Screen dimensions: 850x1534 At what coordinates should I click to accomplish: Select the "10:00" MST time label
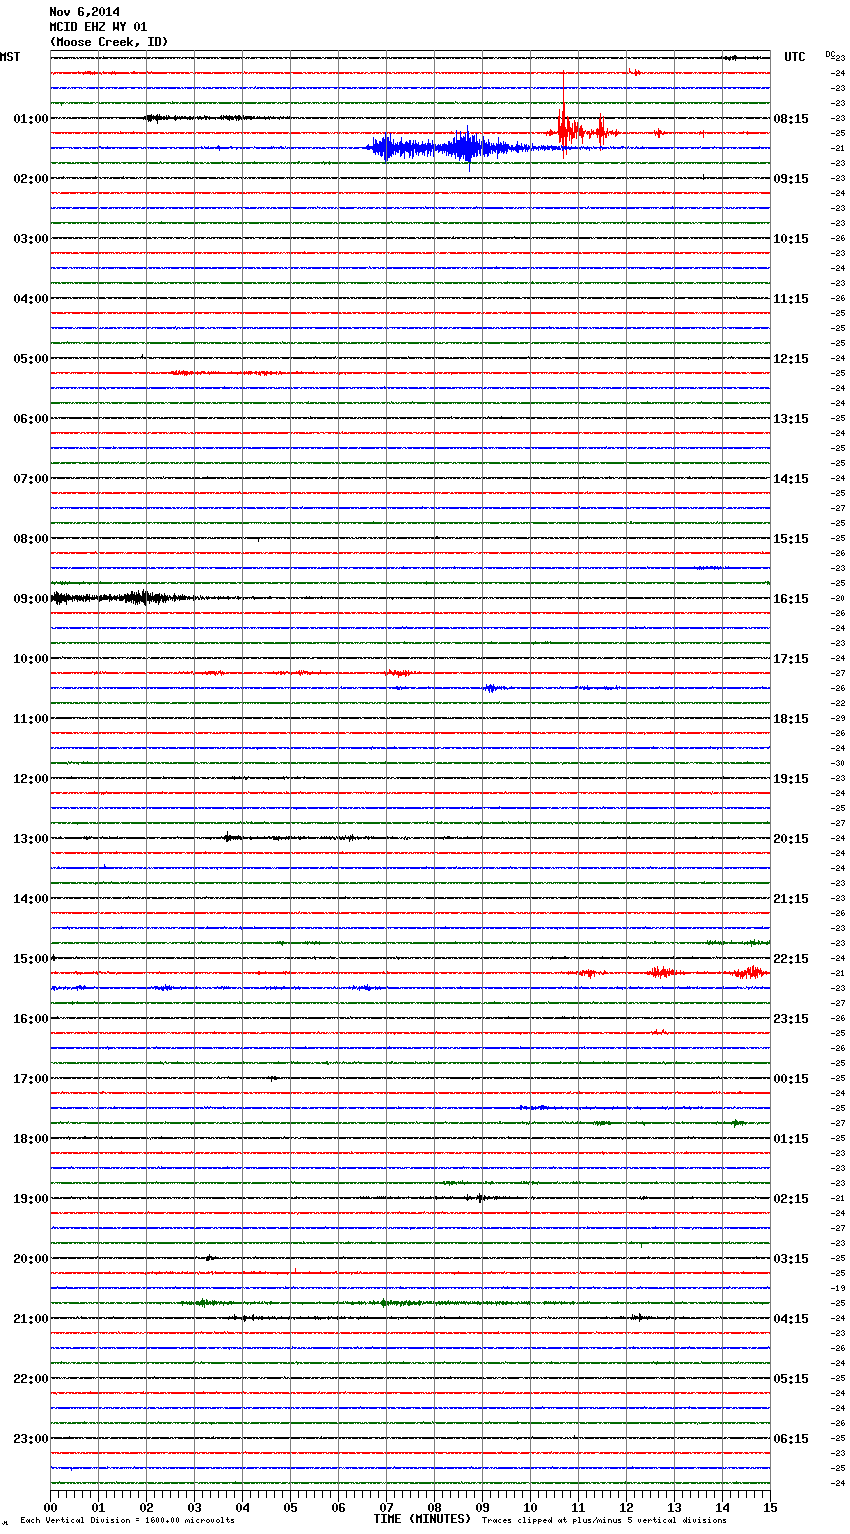(31, 658)
